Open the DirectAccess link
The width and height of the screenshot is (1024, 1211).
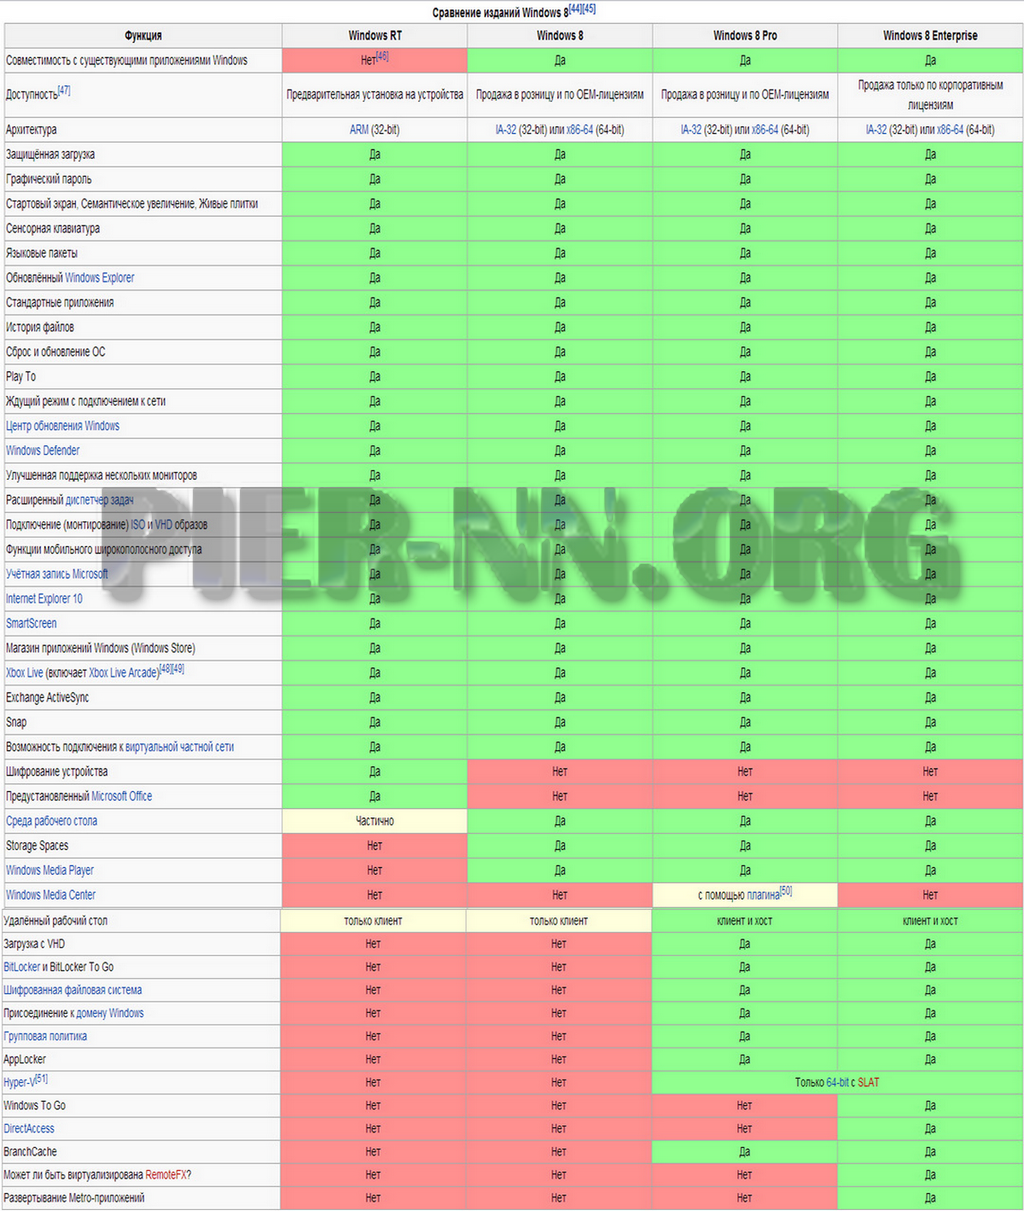[x=29, y=1129]
